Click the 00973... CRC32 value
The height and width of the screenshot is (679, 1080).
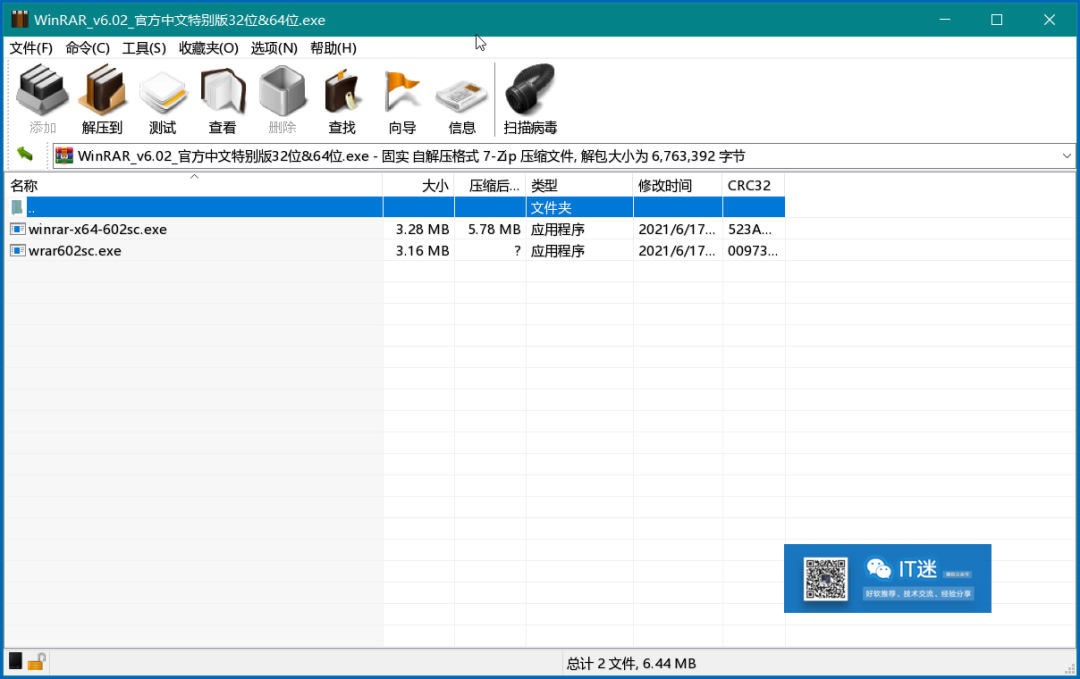(752, 251)
